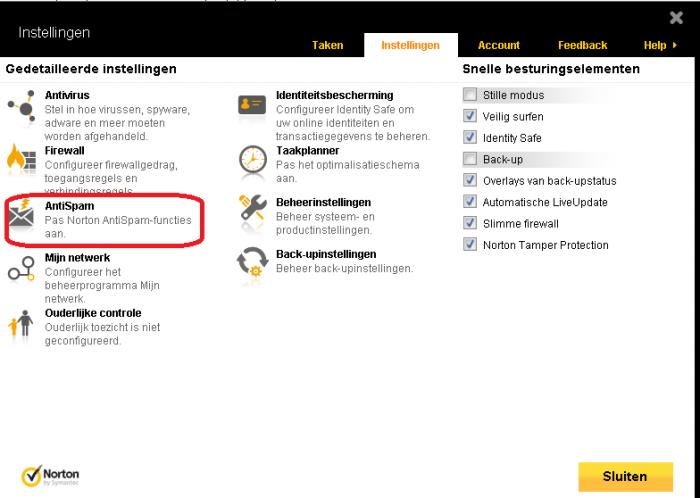Click the AntiSpam heading

pos(69,206)
